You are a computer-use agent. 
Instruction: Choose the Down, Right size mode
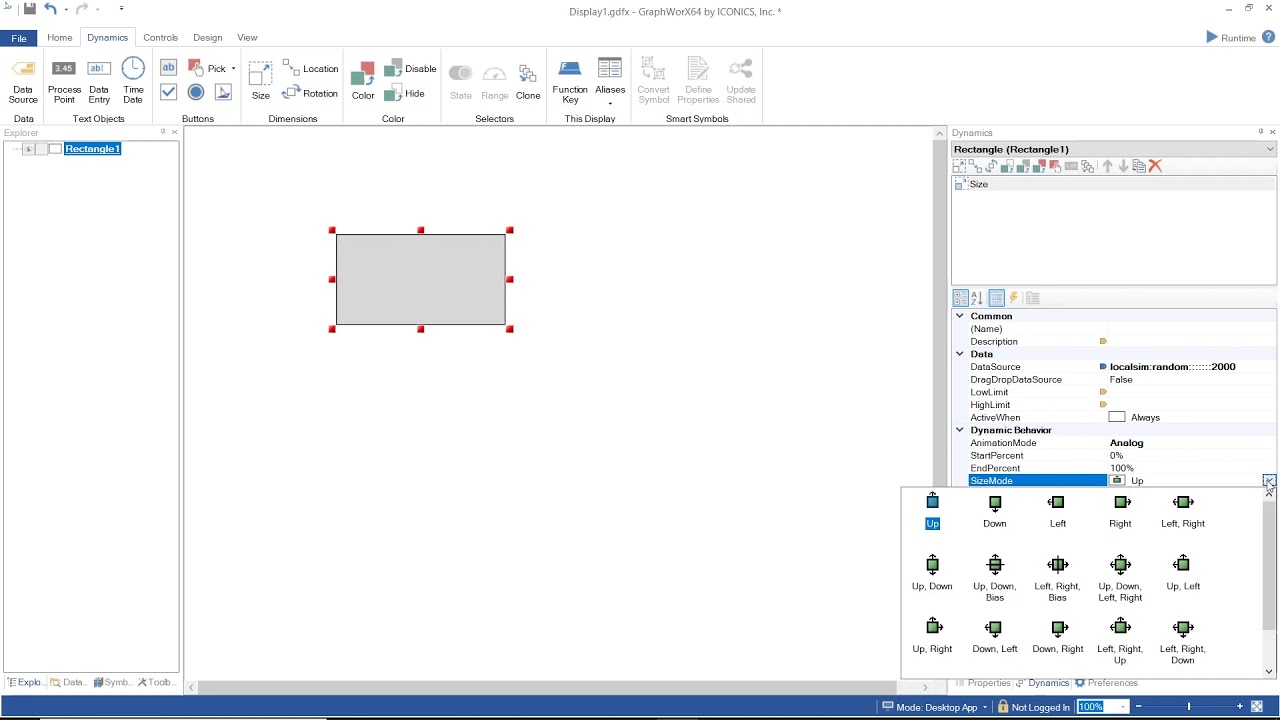(x=1057, y=636)
